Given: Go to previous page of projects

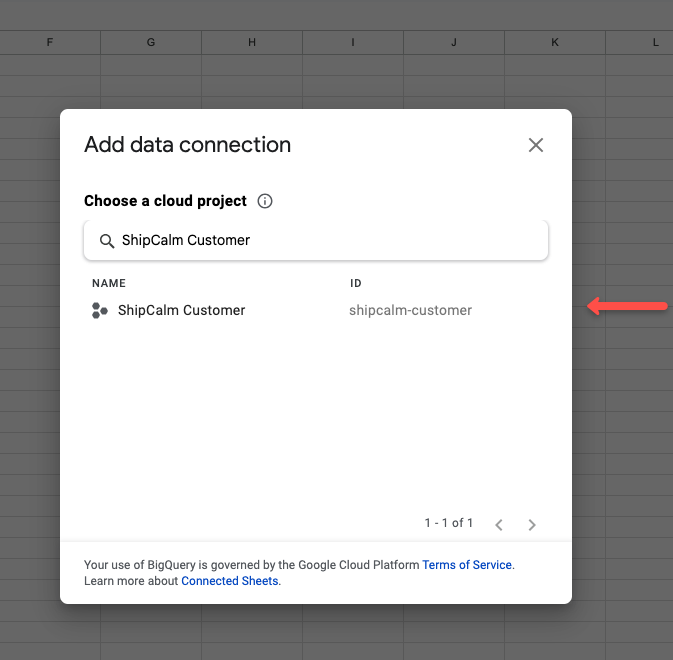Looking at the screenshot, I should [x=499, y=524].
